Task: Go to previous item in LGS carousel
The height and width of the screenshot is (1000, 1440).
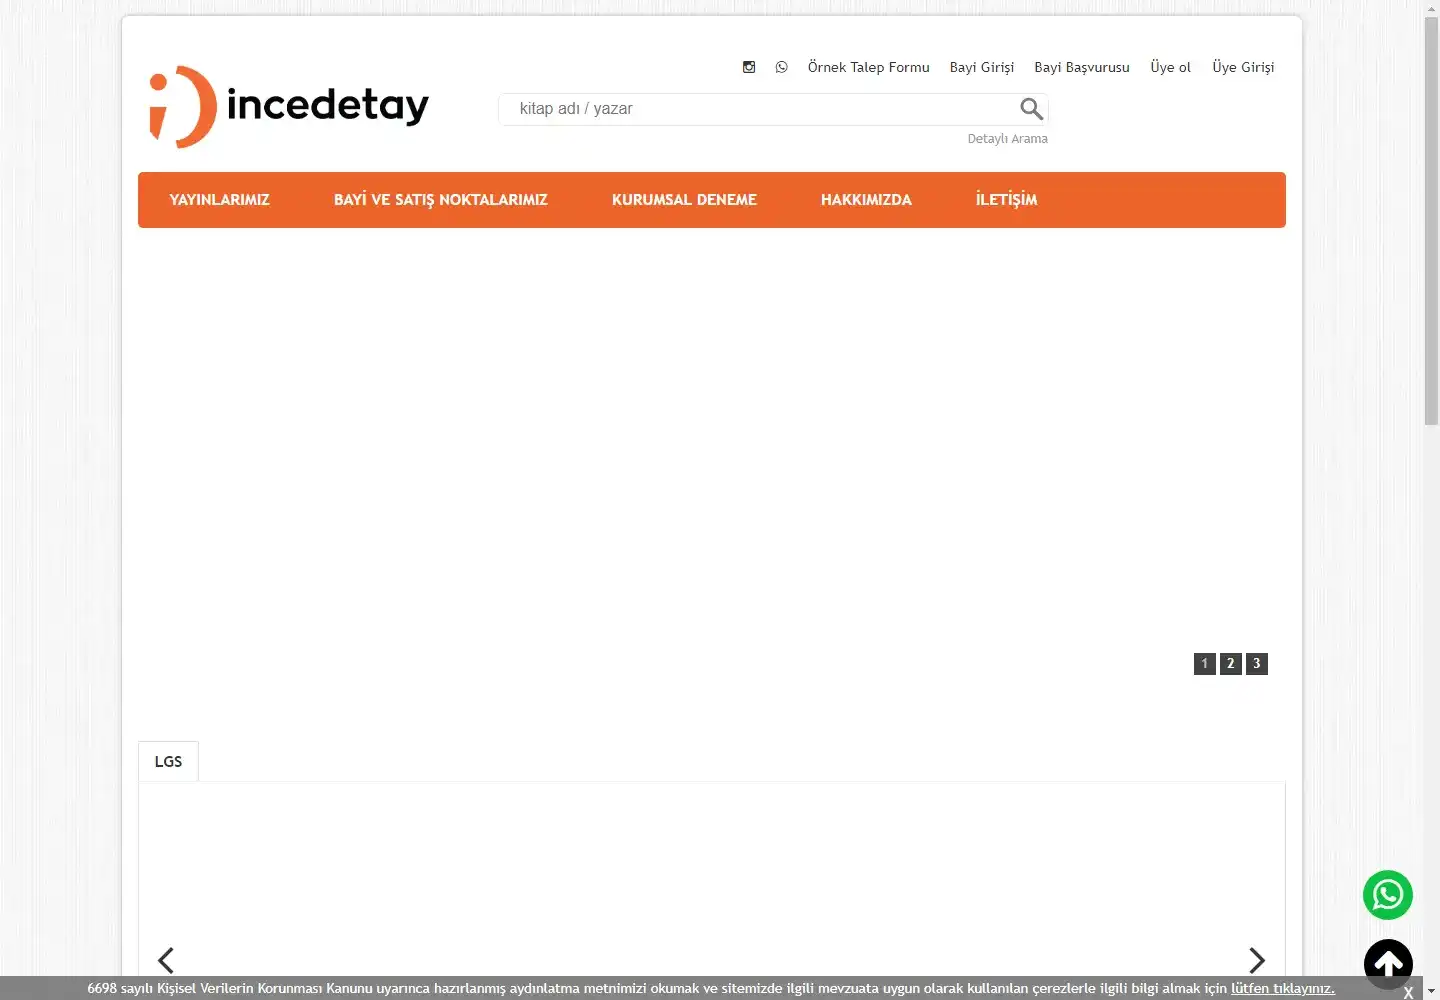Action: tap(166, 960)
